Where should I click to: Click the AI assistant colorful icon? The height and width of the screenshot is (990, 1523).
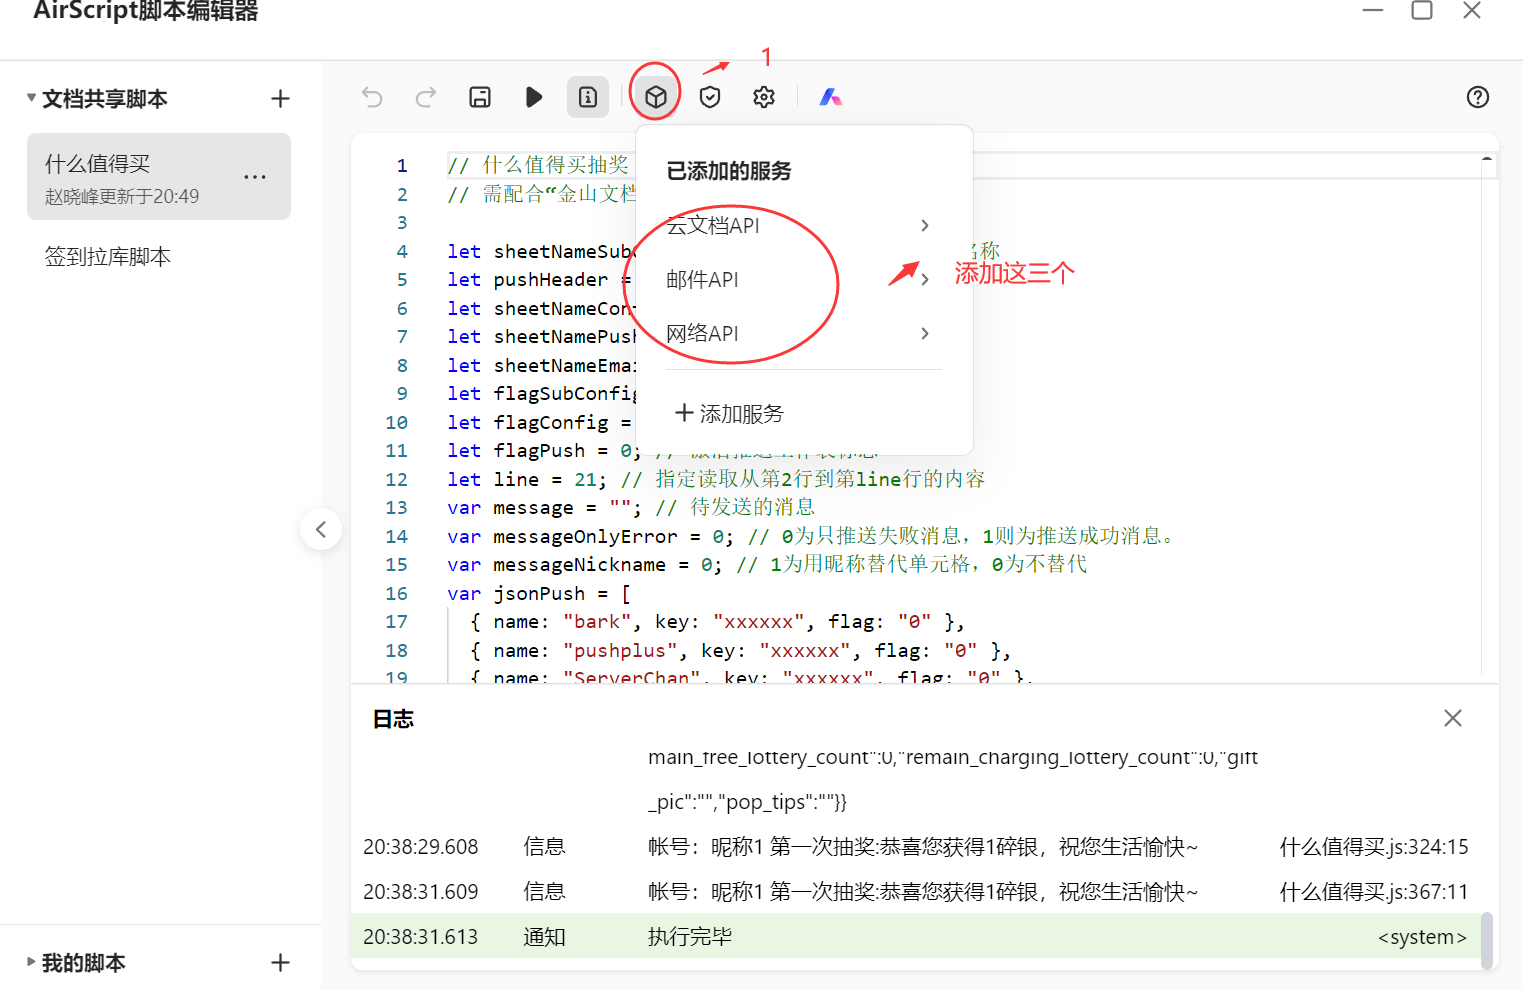(x=831, y=97)
